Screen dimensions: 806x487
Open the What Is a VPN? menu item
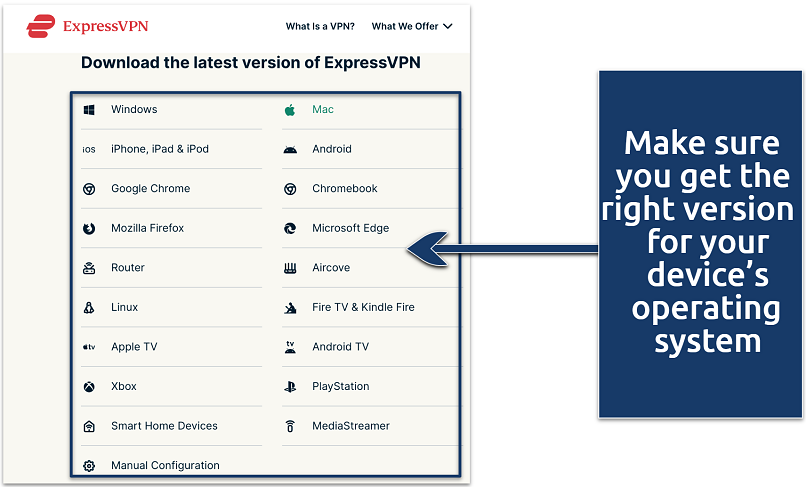click(x=320, y=26)
